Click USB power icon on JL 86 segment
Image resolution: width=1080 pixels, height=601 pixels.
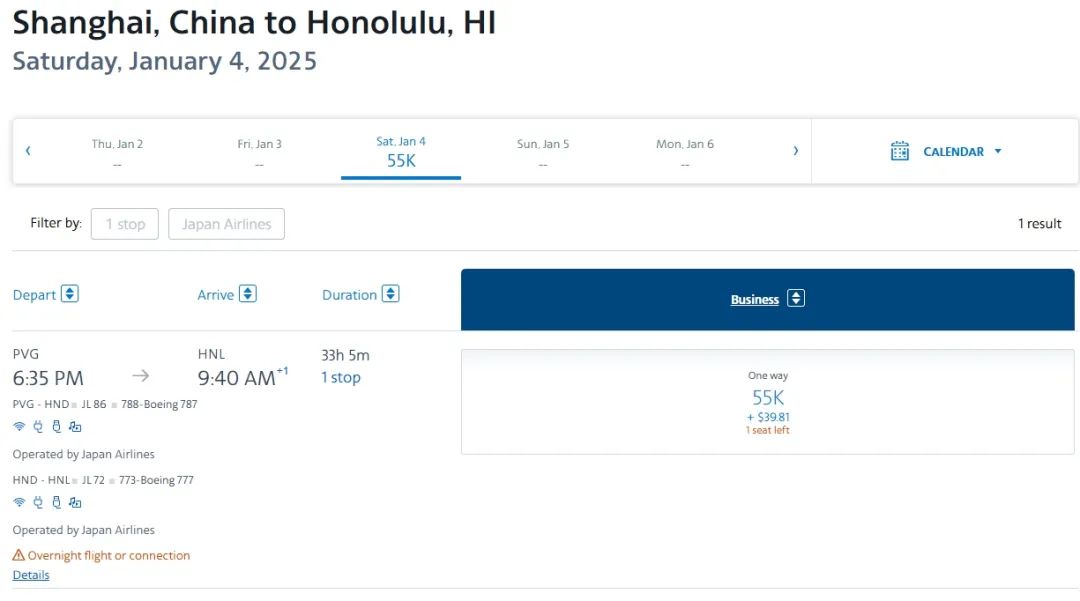coord(56,427)
